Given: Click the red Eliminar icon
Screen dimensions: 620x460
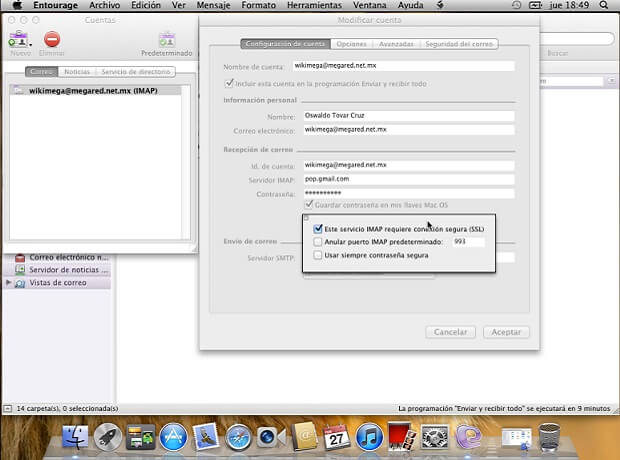Looking at the screenshot, I should pos(52,39).
